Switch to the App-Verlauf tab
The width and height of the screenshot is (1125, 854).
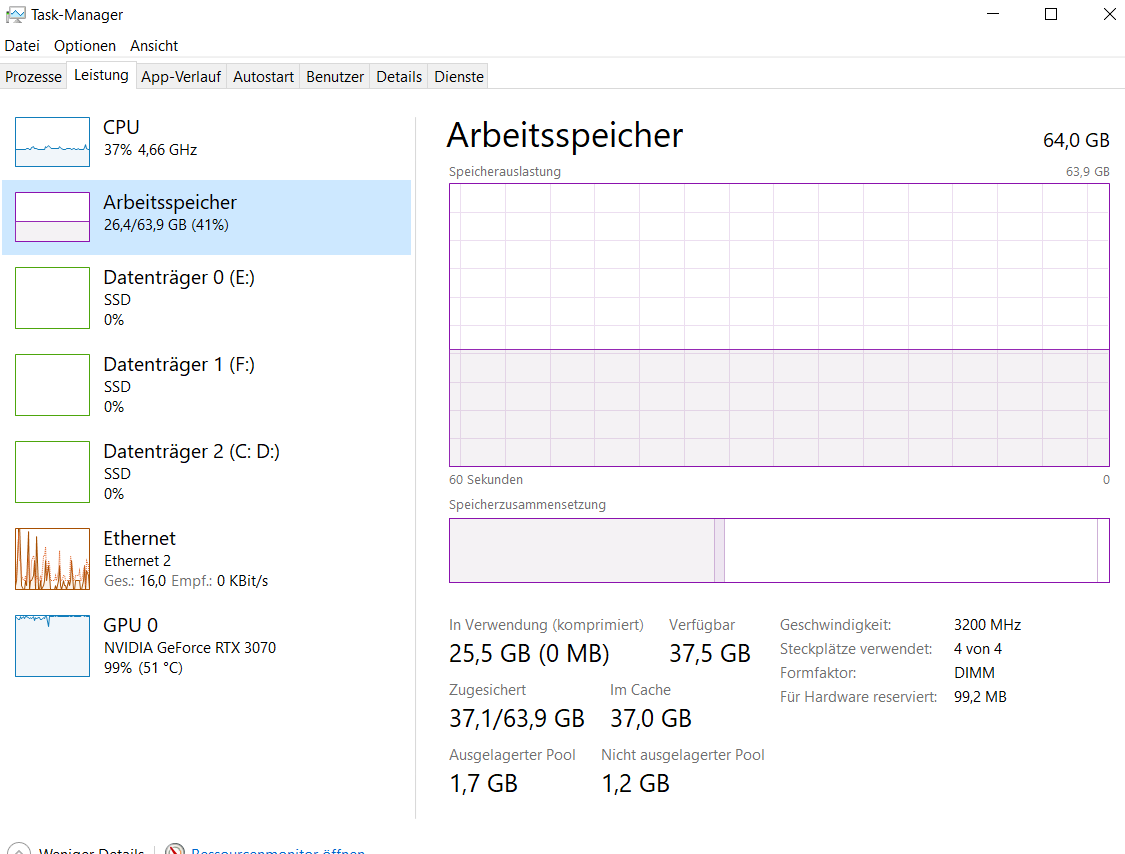[x=181, y=77]
